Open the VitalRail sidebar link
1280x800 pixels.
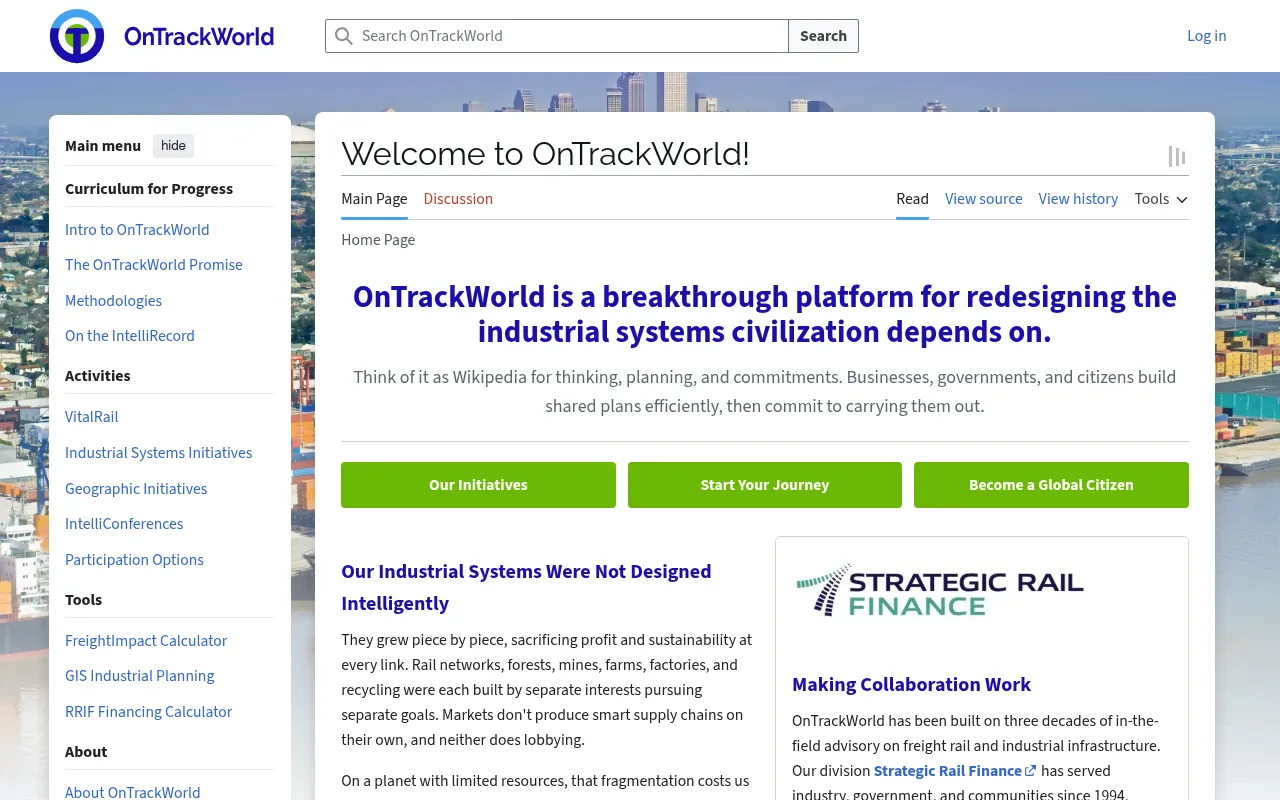click(92, 417)
